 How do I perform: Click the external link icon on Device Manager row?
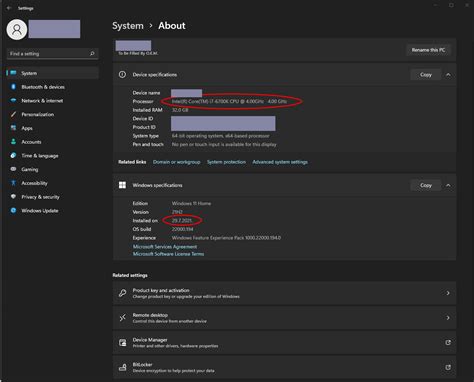point(448,343)
